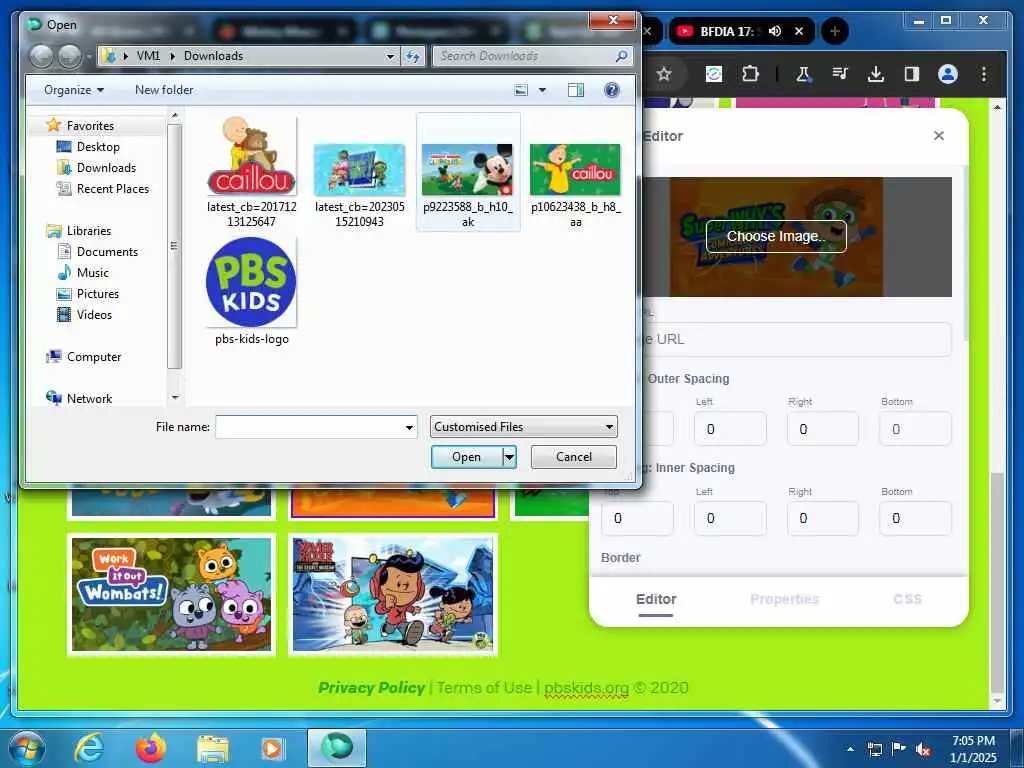The image size is (1024, 768).
Task: Switch to the Properties tab
Action: pyautogui.click(x=784, y=600)
